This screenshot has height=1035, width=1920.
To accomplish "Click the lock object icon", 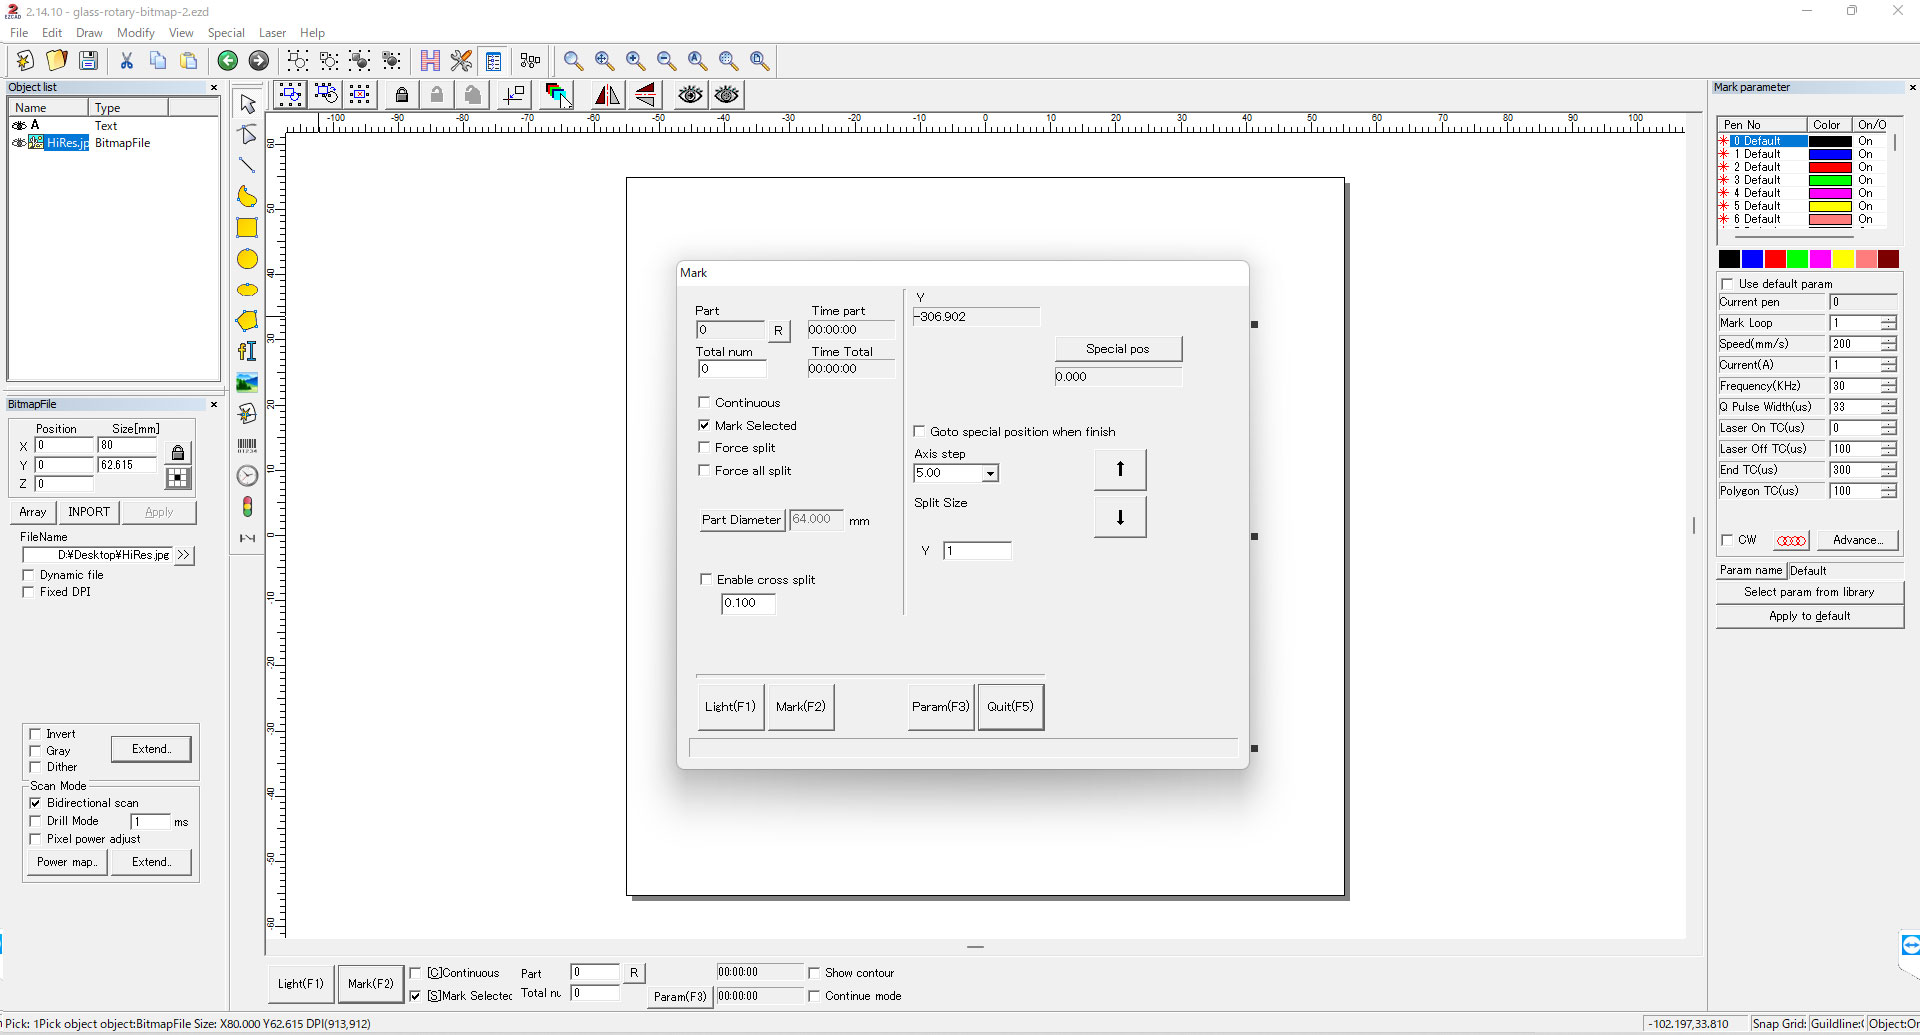I will (401, 95).
